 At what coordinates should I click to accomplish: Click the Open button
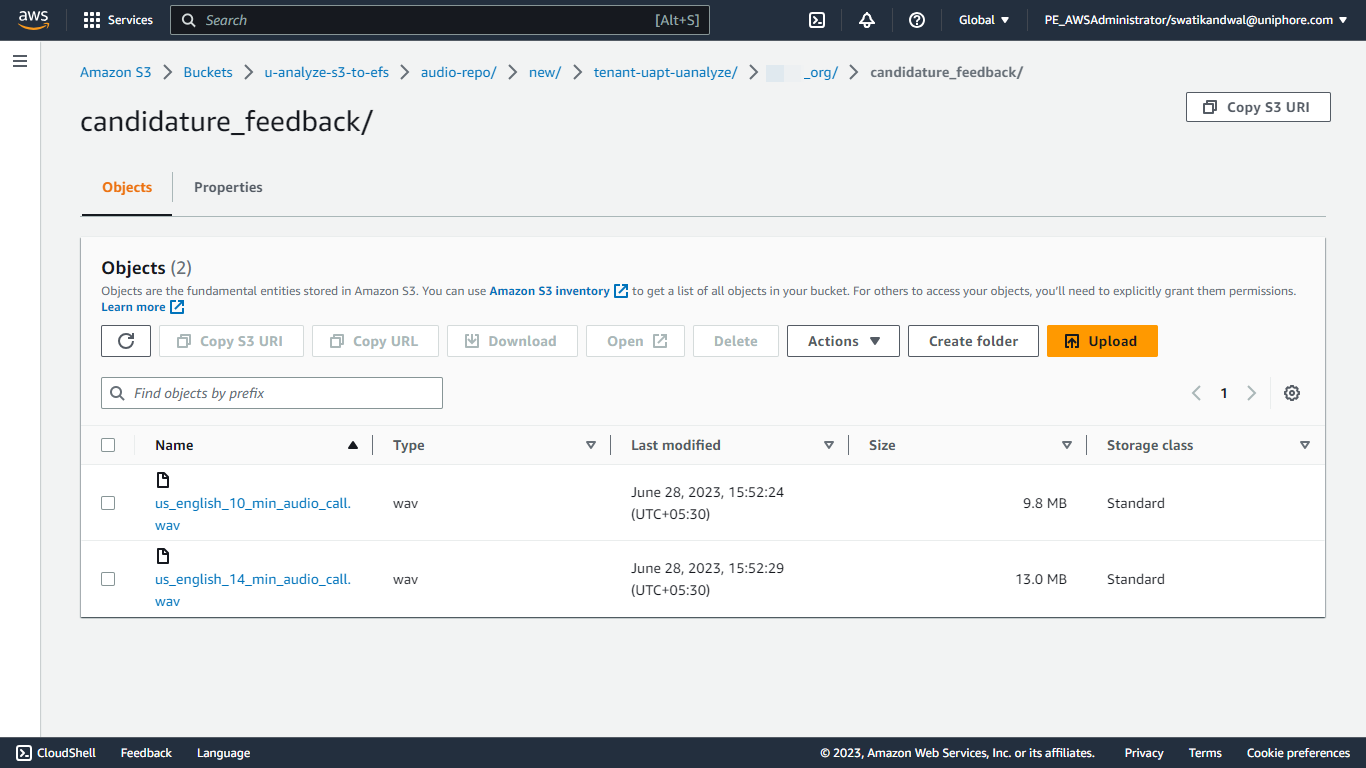635,341
